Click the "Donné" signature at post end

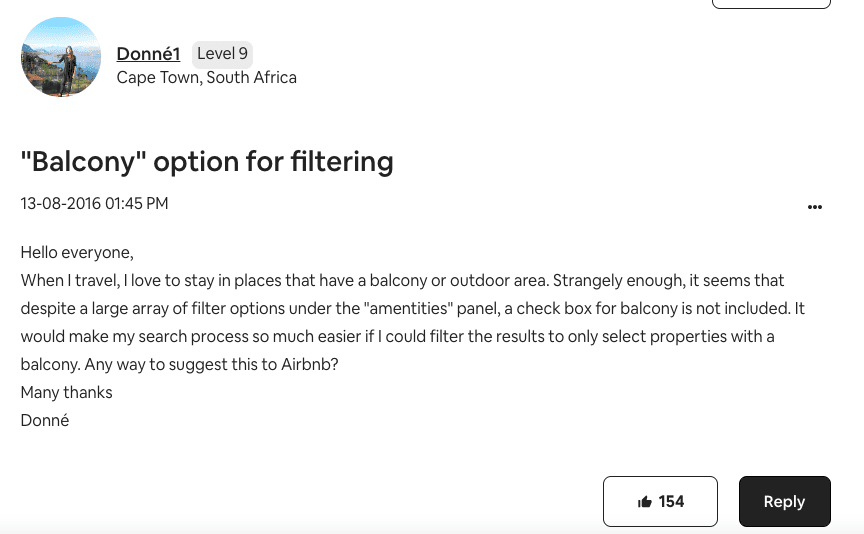(45, 420)
